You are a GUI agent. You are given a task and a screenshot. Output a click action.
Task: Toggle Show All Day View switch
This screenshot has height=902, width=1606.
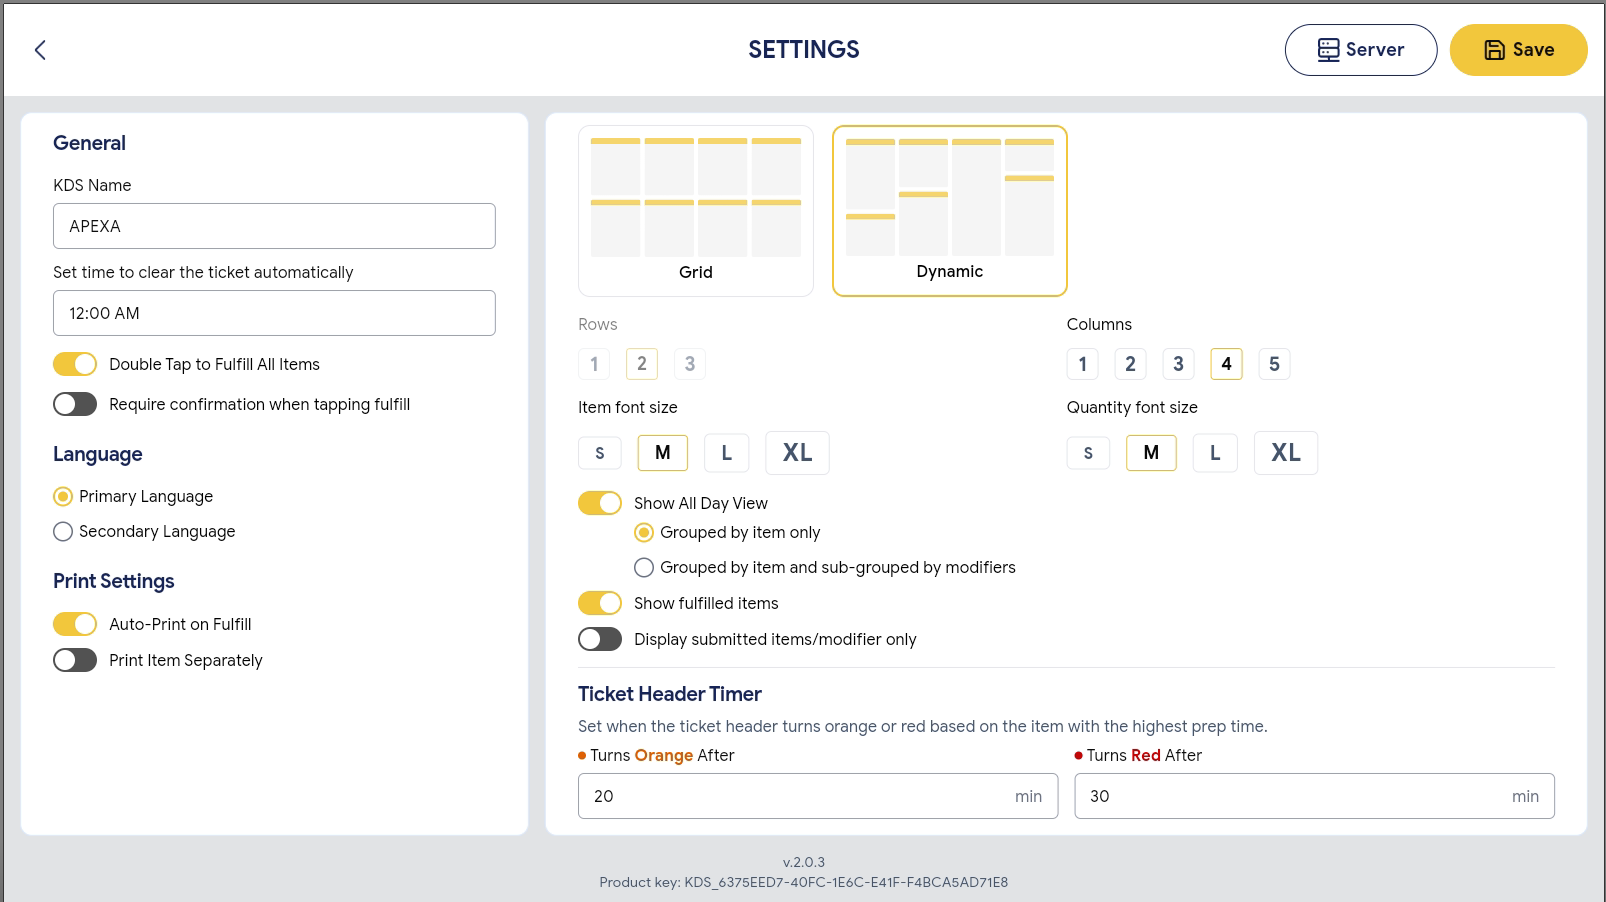pyautogui.click(x=600, y=503)
